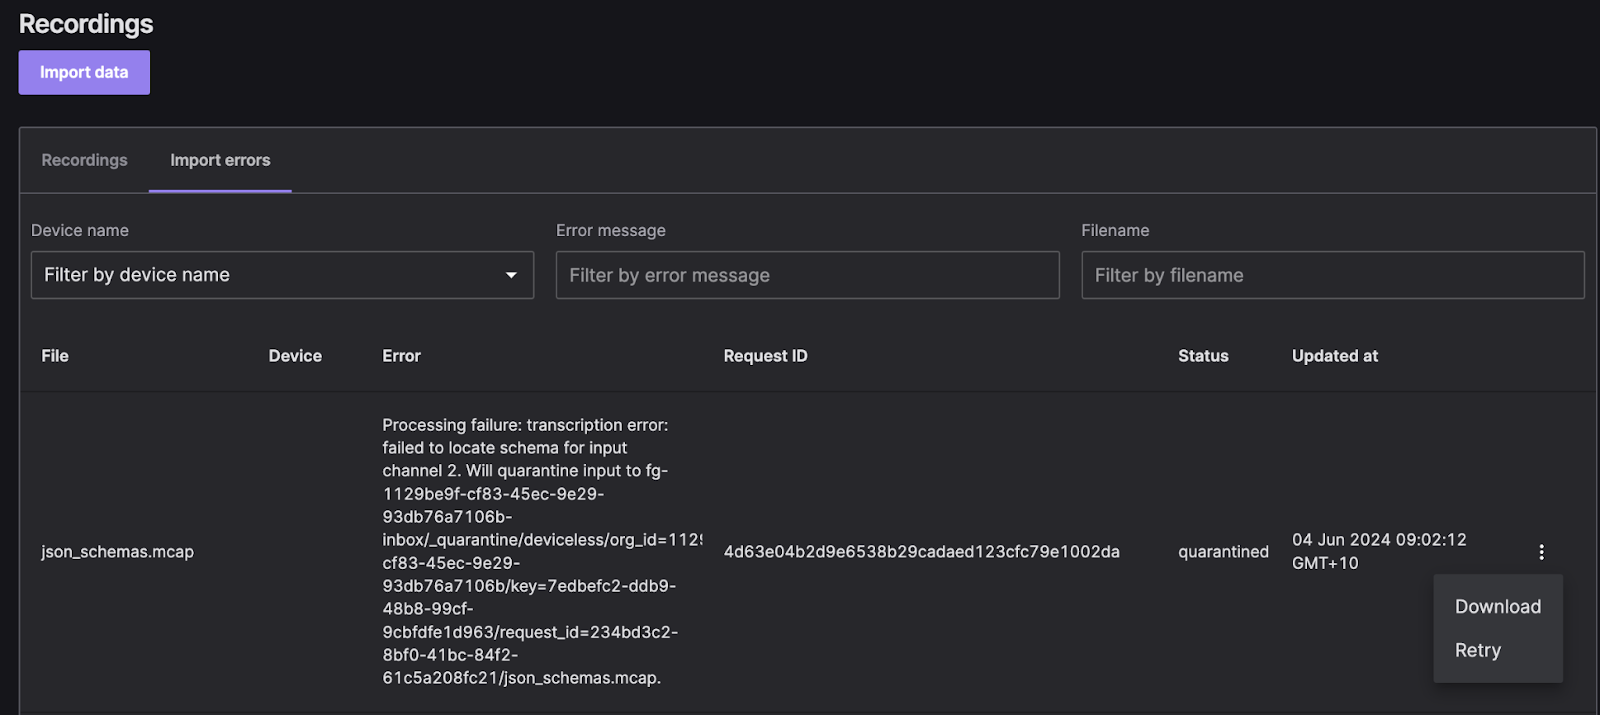This screenshot has width=1600, height=715.
Task: Click the quarantined status value
Action: [1223, 552]
